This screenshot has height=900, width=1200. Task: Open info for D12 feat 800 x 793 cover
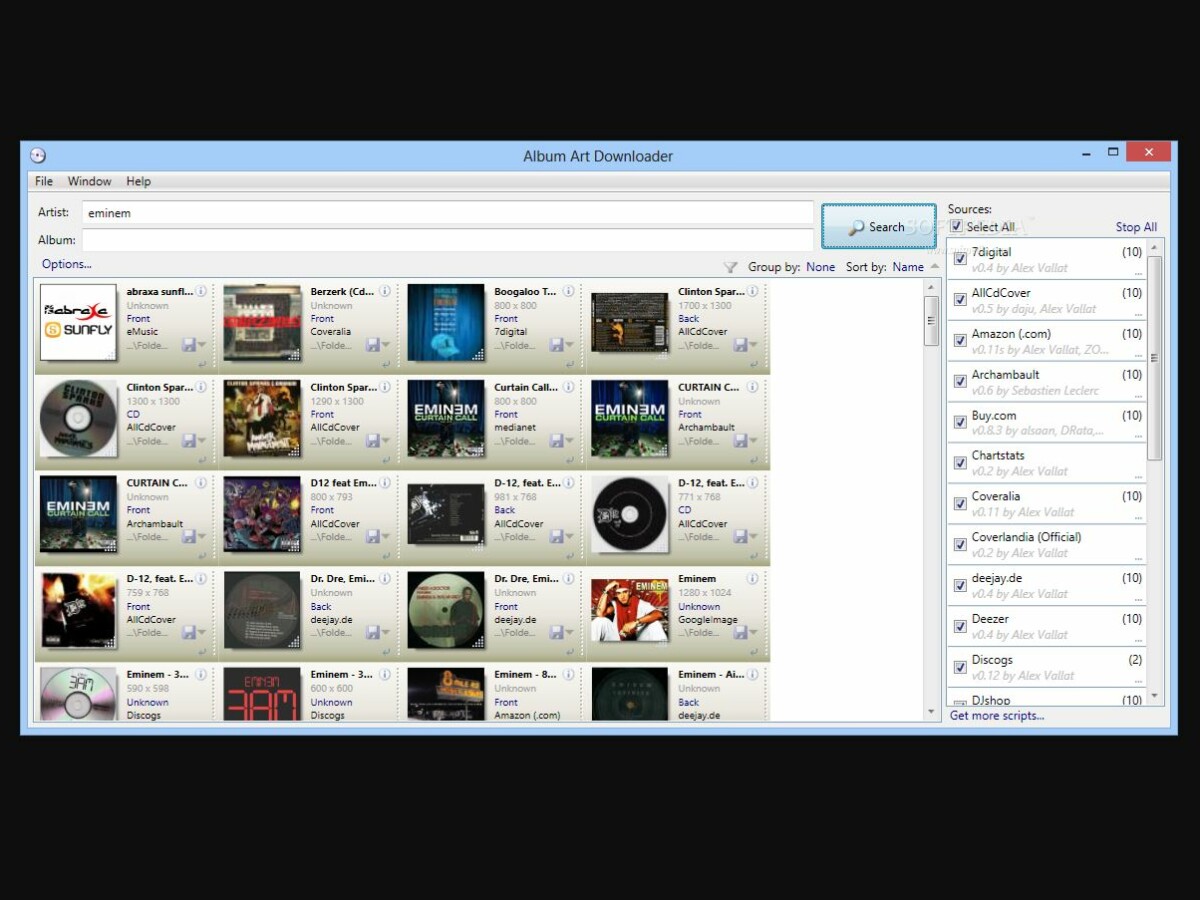point(385,483)
